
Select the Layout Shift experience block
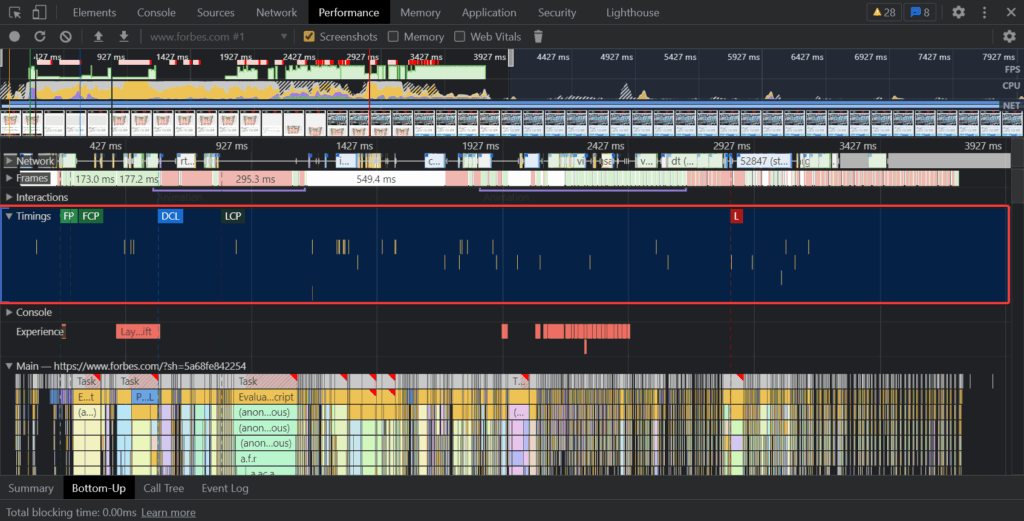[138, 332]
